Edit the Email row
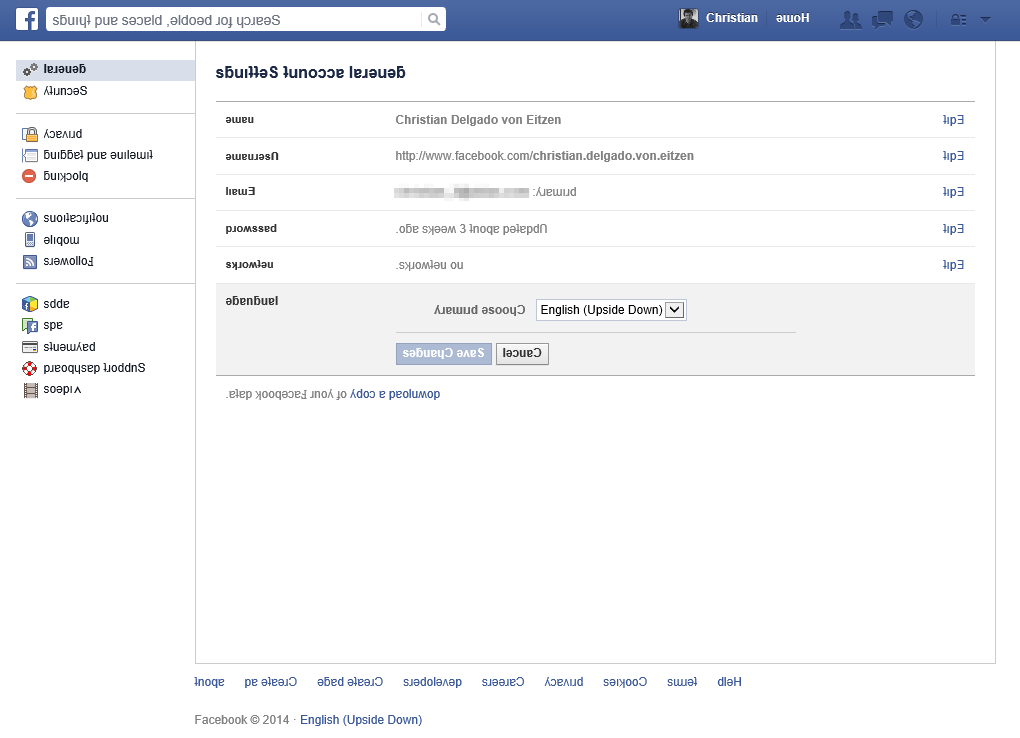Screen dimensions: 1020x738 pyautogui.click(x=953, y=192)
